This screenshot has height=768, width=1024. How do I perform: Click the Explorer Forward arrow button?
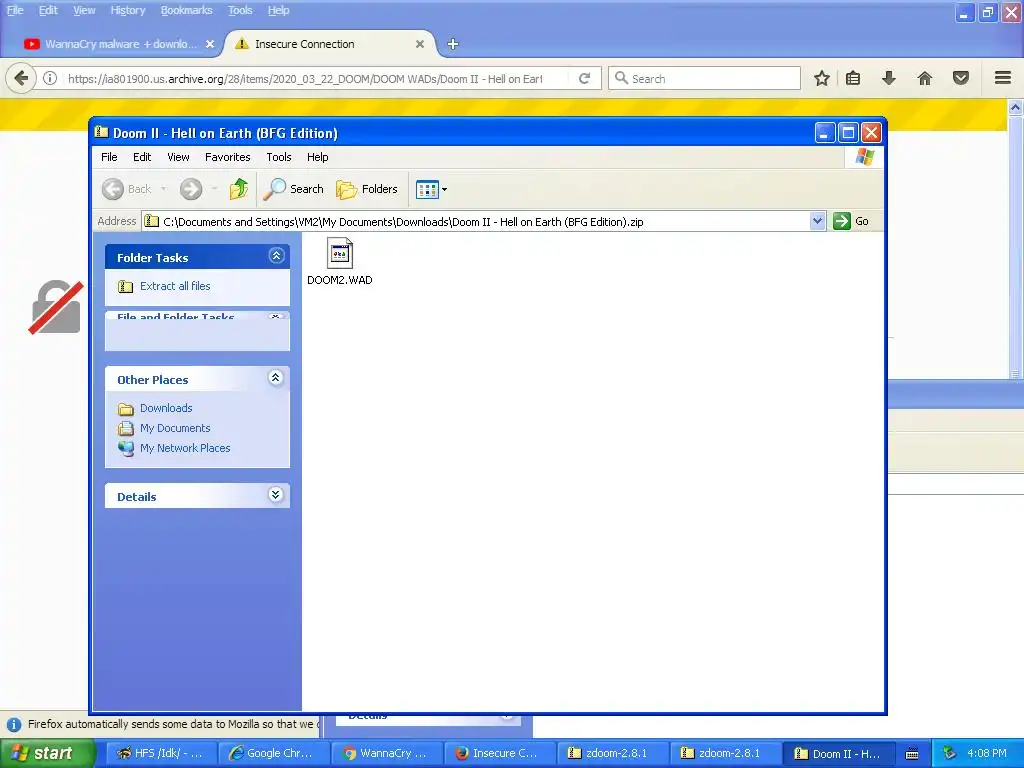tap(191, 189)
